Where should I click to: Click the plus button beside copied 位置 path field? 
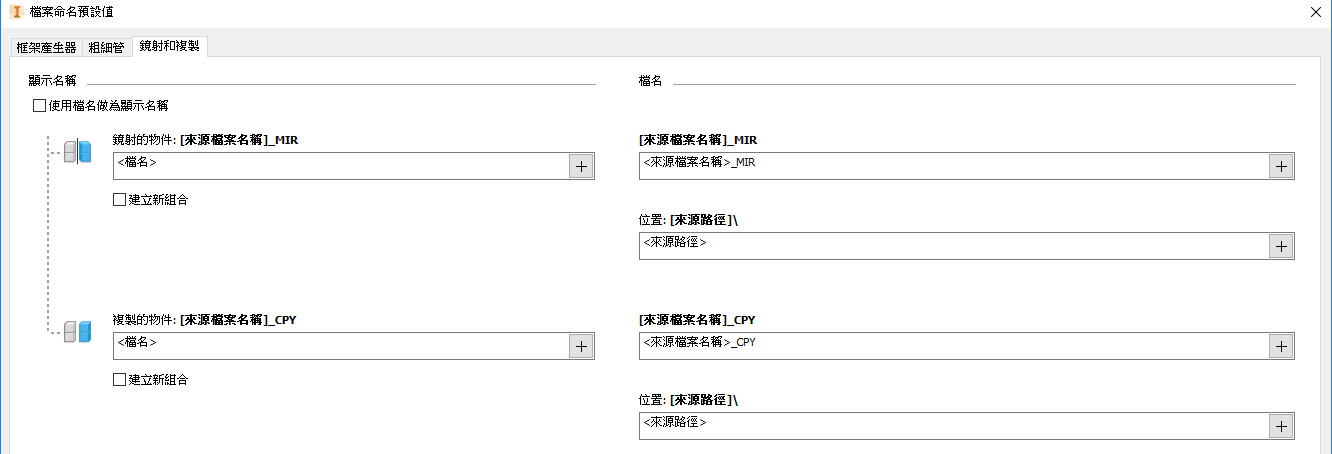[x=1281, y=426]
